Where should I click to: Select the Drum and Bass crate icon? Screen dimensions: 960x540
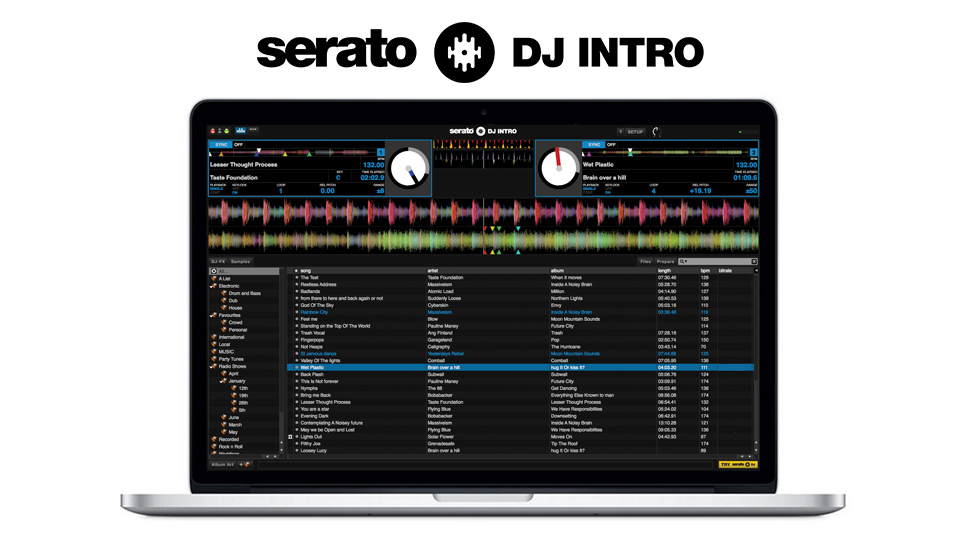click(223, 293)
